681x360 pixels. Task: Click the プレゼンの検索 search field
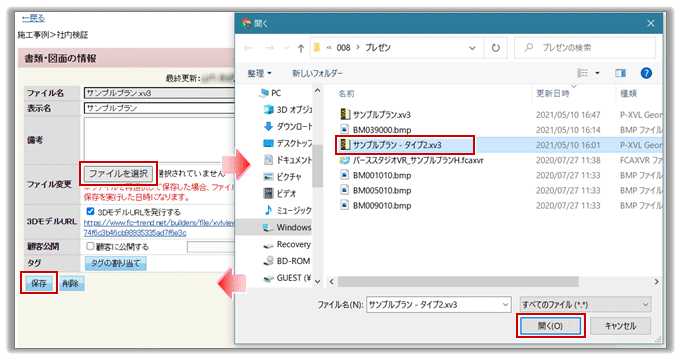(x=585, y=48)
